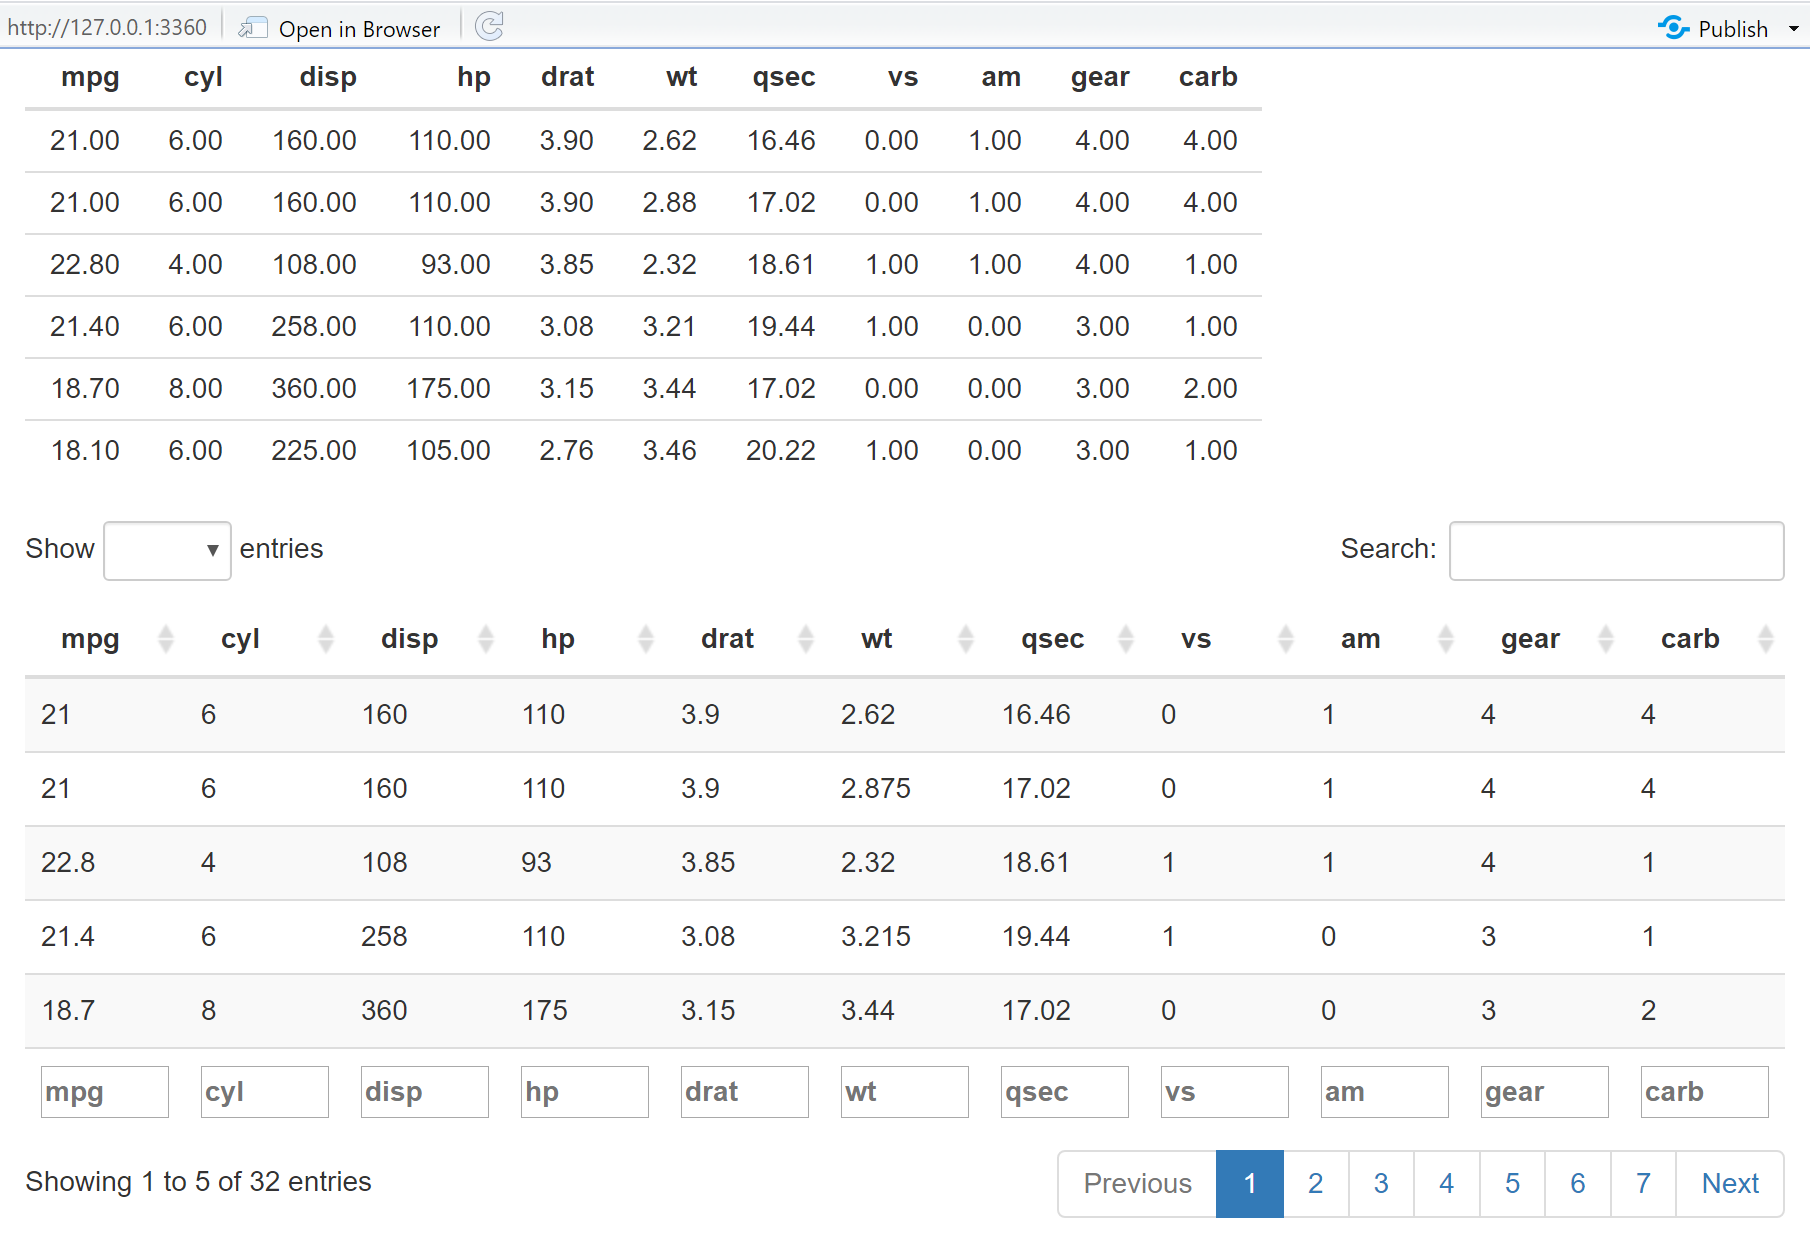Click cell 2.76 in top table
Screen dimensions: 1810x1252
(566, 451)
